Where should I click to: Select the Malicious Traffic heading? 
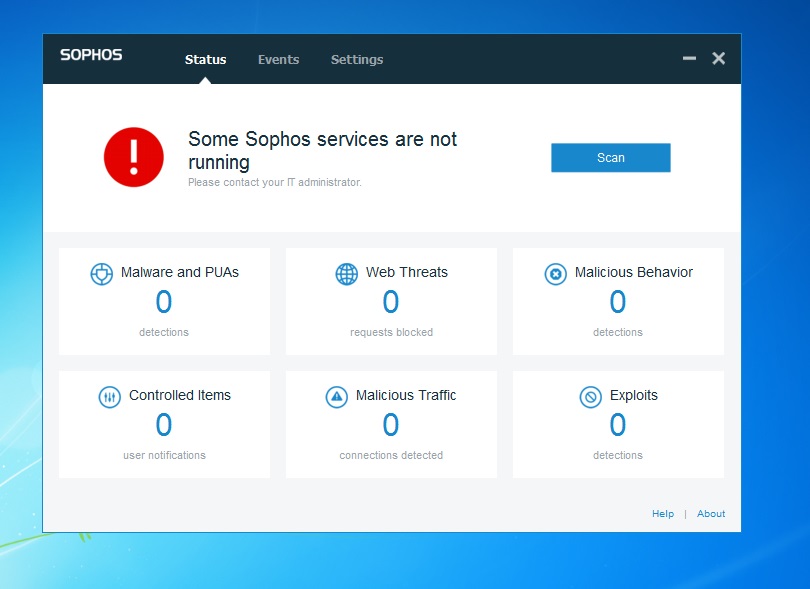(406, 395)
